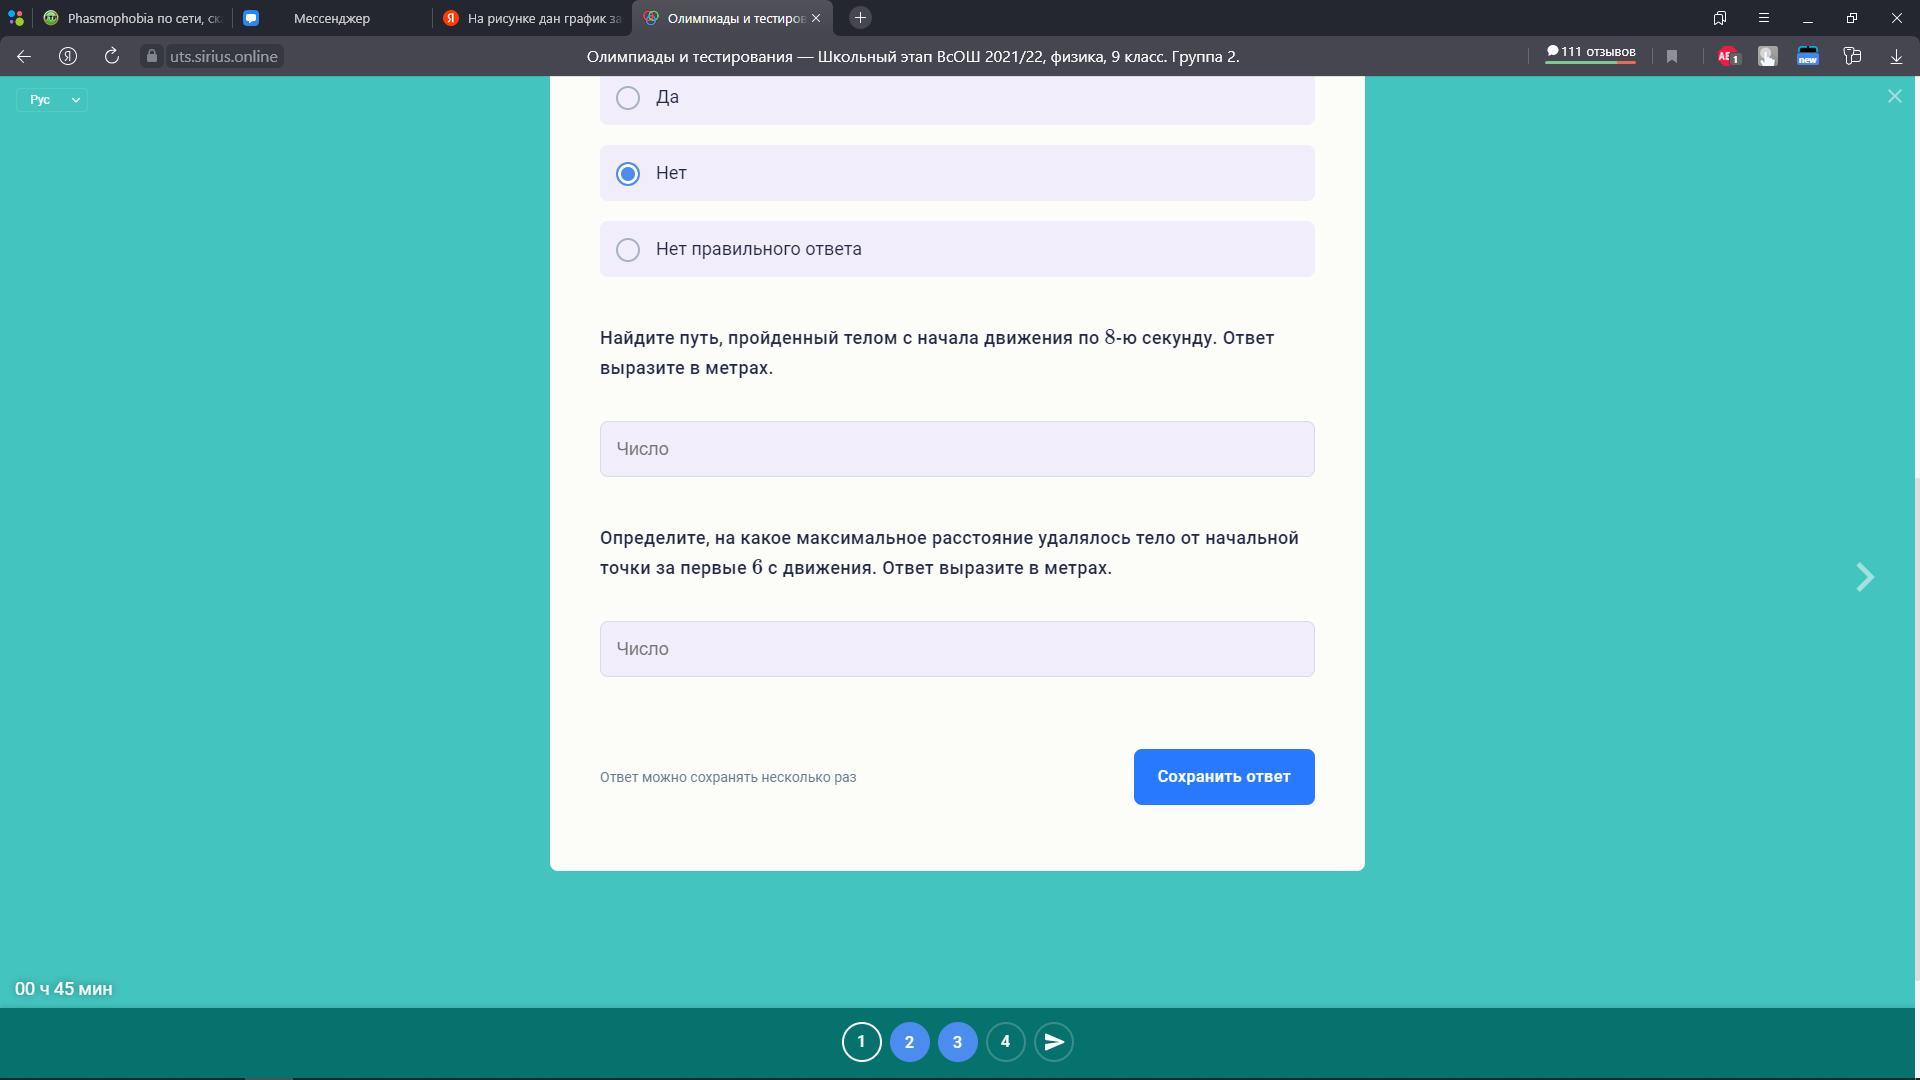Click the finish test paper-plane icon
This screenshot has height=1080, width=1920.
[x=1053, y=1042]
